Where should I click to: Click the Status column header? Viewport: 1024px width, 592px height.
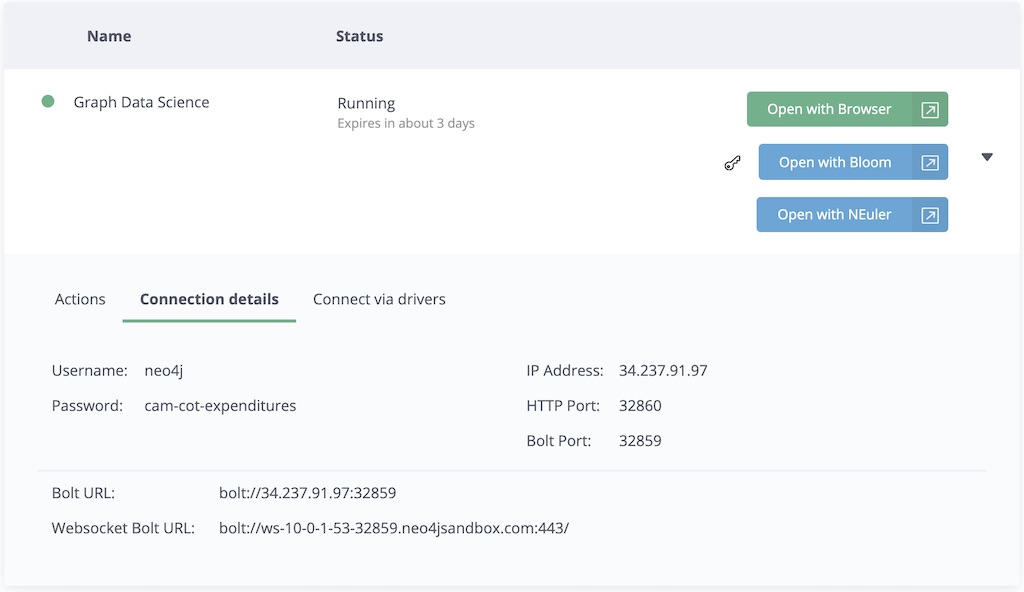359,36
